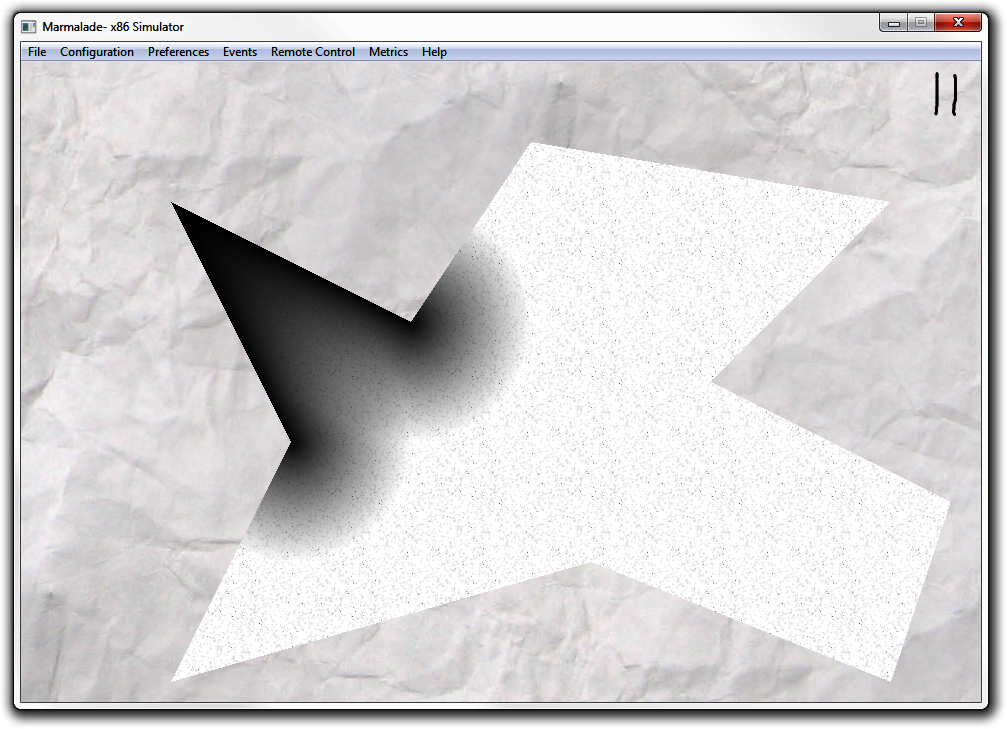Click the inward notch on the shape's right edge
This screenshot has height=729, width=1007.
[x=713, y=383]
